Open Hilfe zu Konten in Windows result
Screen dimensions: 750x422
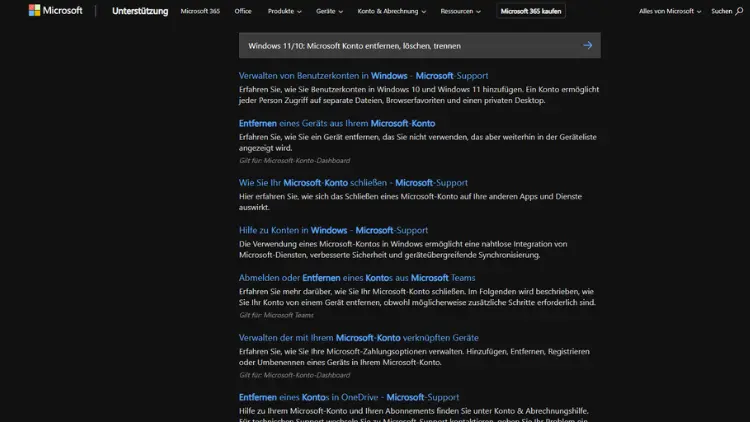click(333, 230)
